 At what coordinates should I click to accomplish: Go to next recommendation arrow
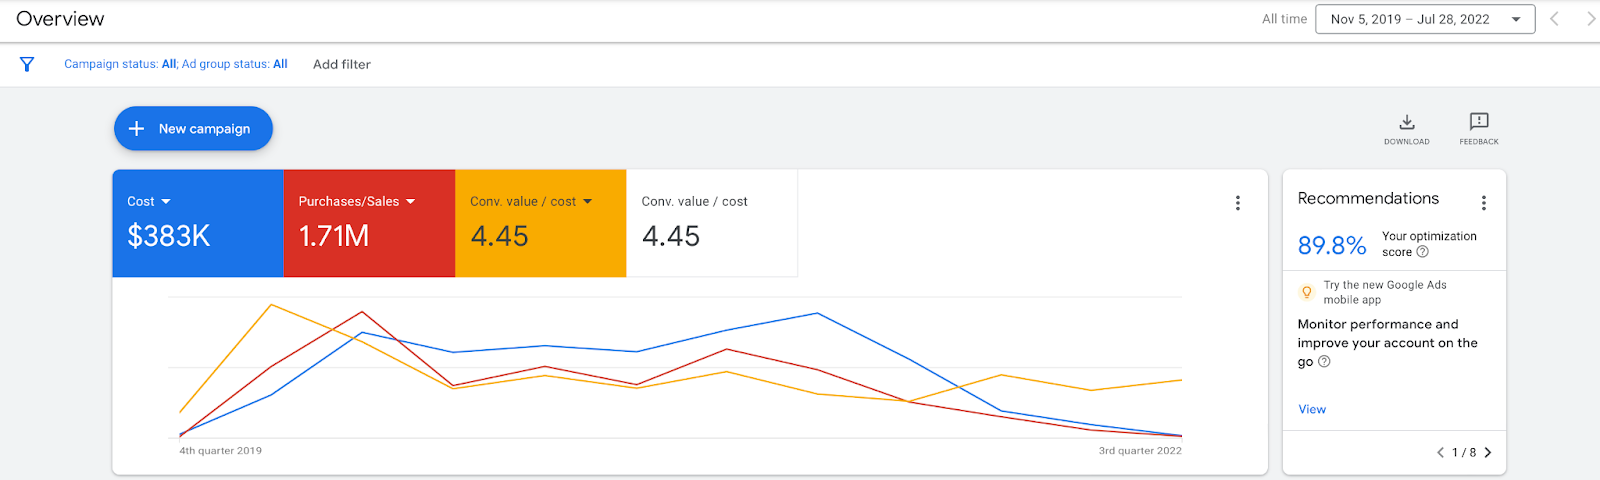click(x=1488, y=452)
